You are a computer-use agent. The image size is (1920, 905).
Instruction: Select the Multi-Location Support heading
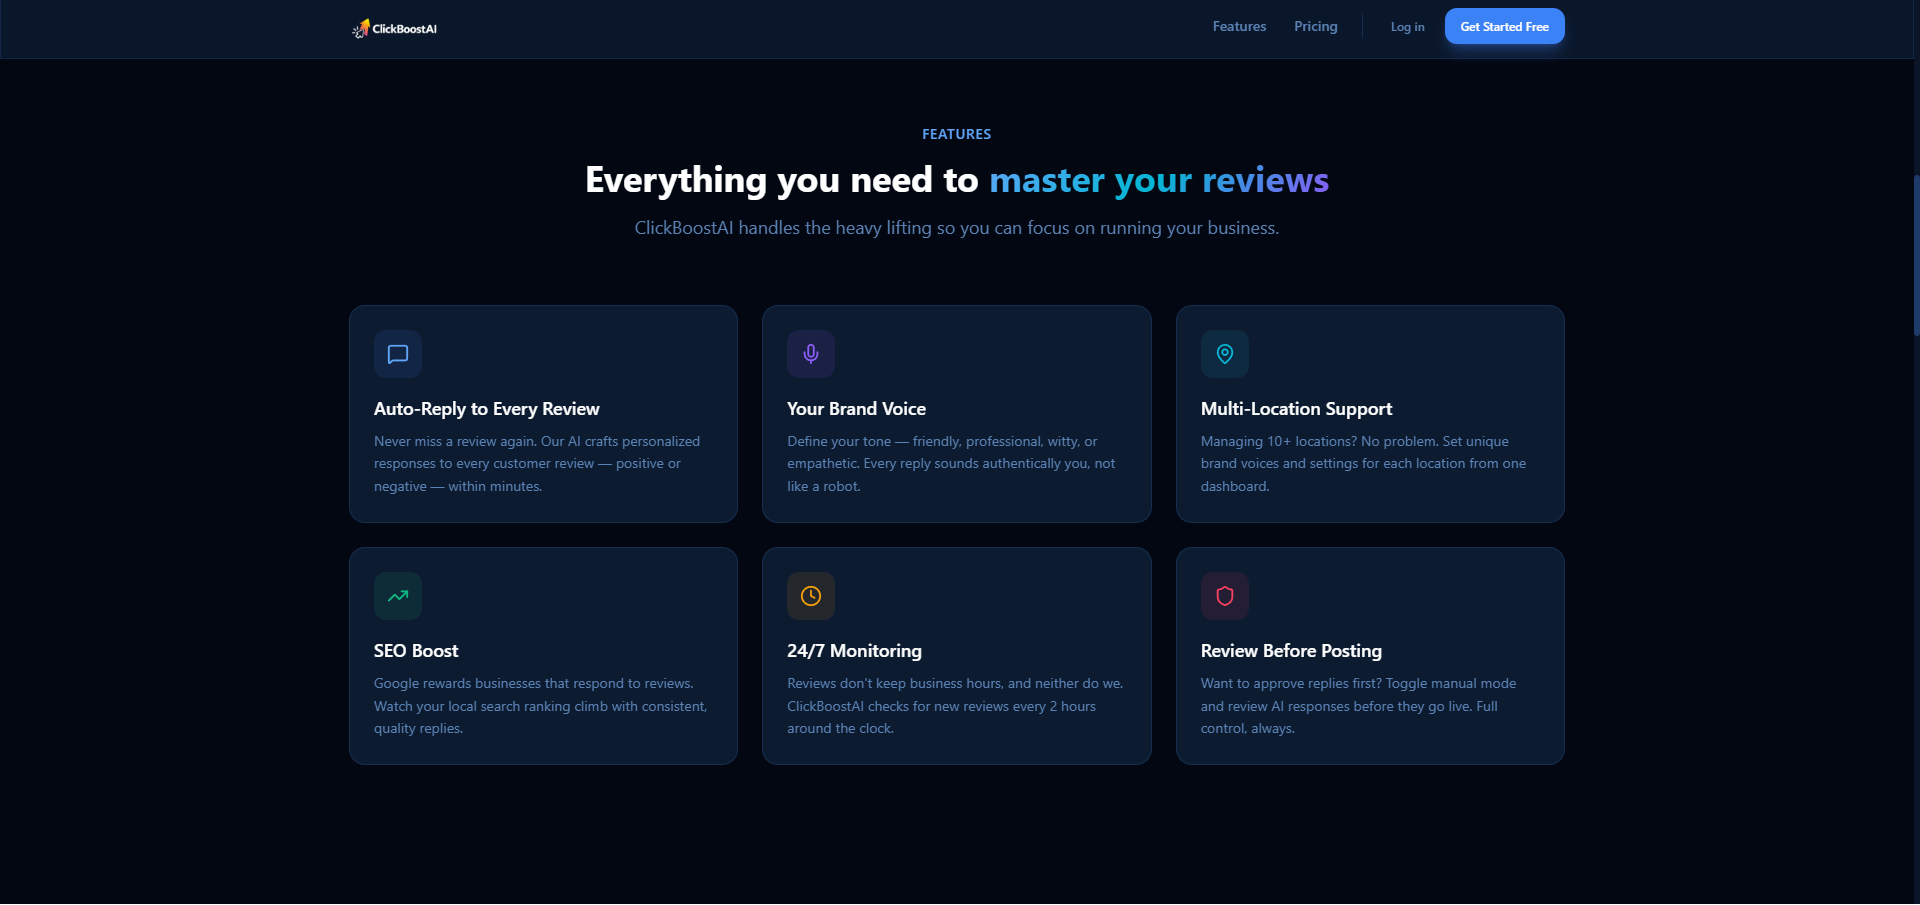[x=1296, y=409]
